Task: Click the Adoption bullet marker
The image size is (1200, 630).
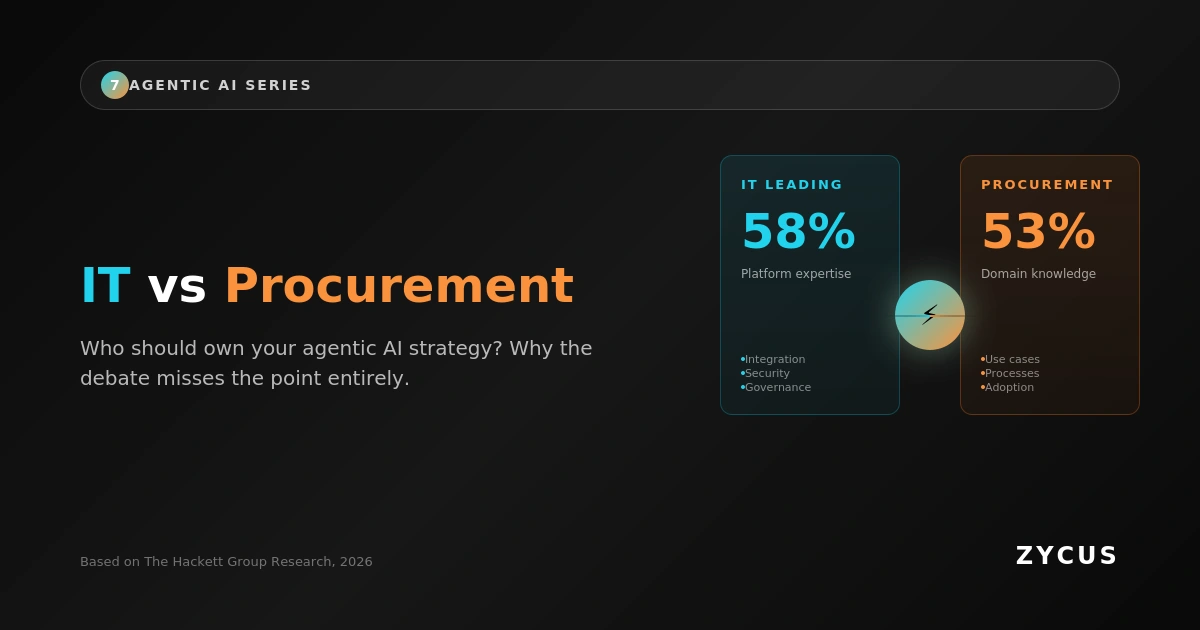Action: coord(981,387)
